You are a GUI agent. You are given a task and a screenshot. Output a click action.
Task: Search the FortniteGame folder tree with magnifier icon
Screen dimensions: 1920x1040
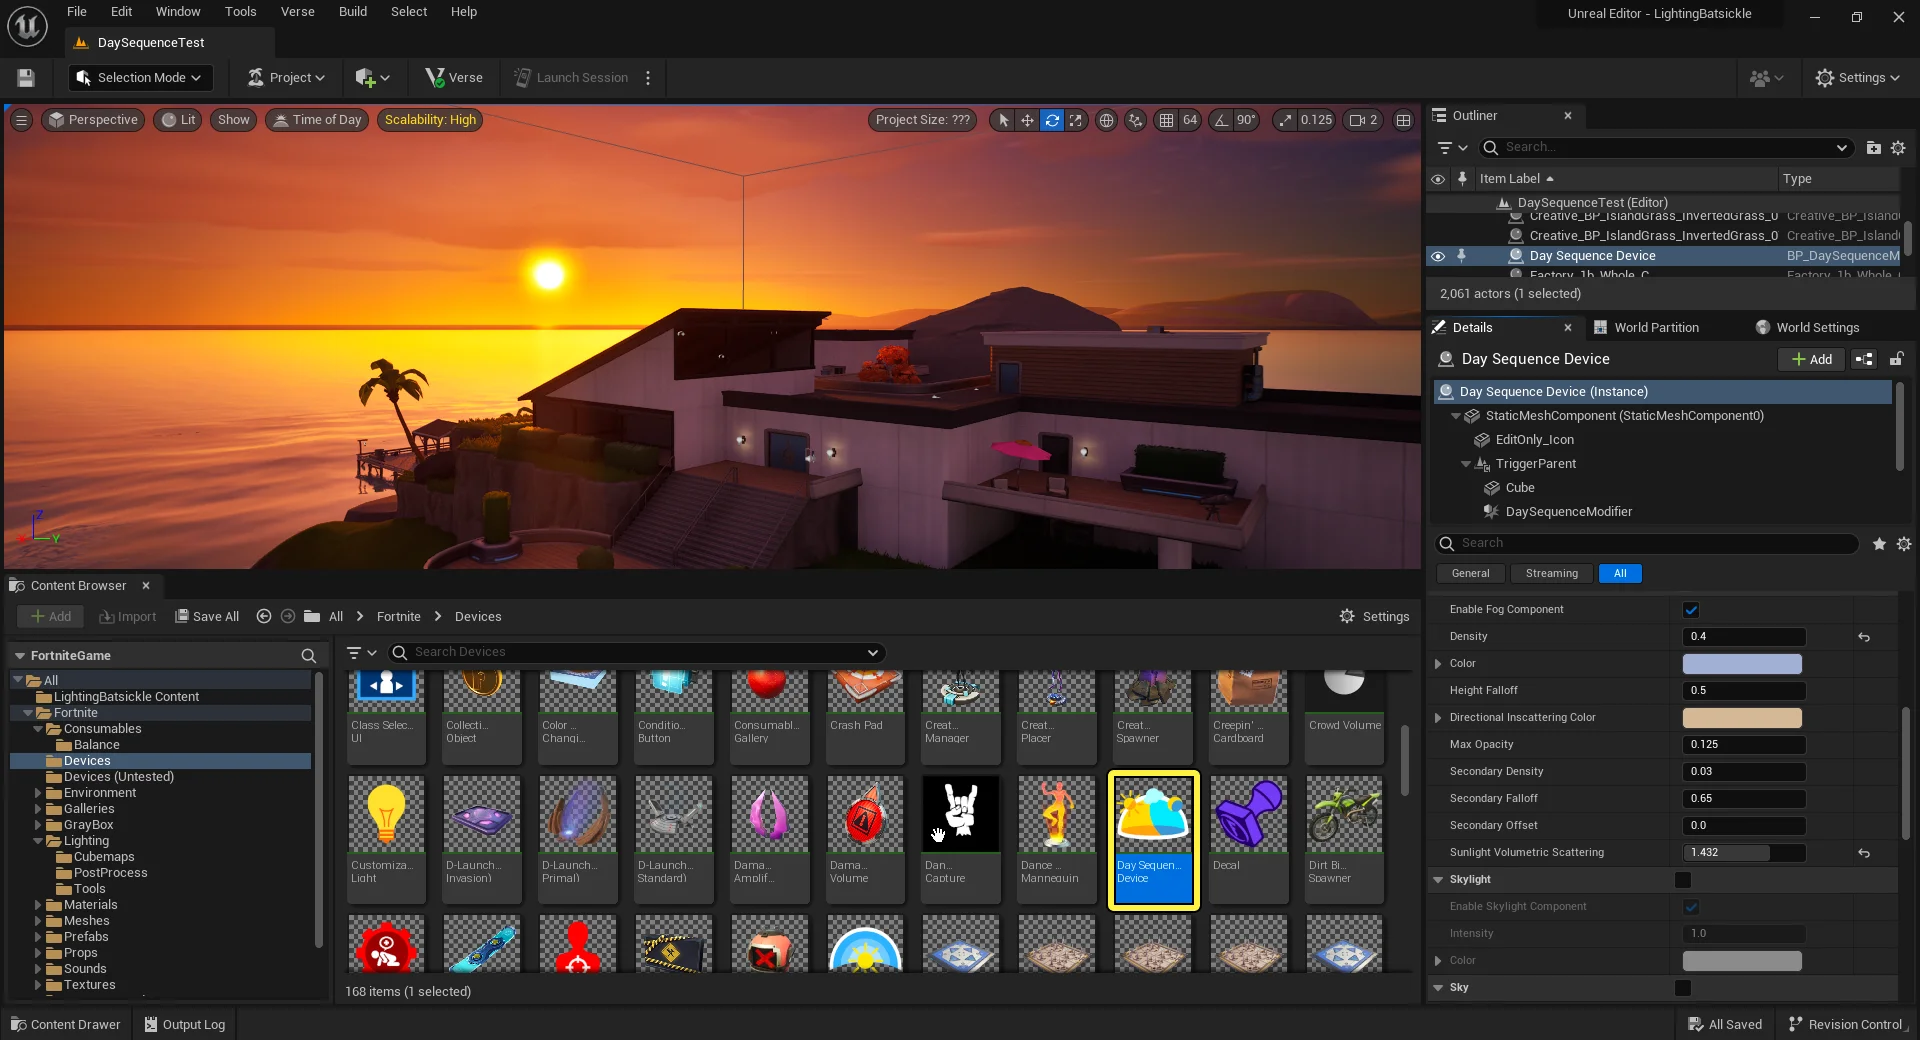[309, 656]
